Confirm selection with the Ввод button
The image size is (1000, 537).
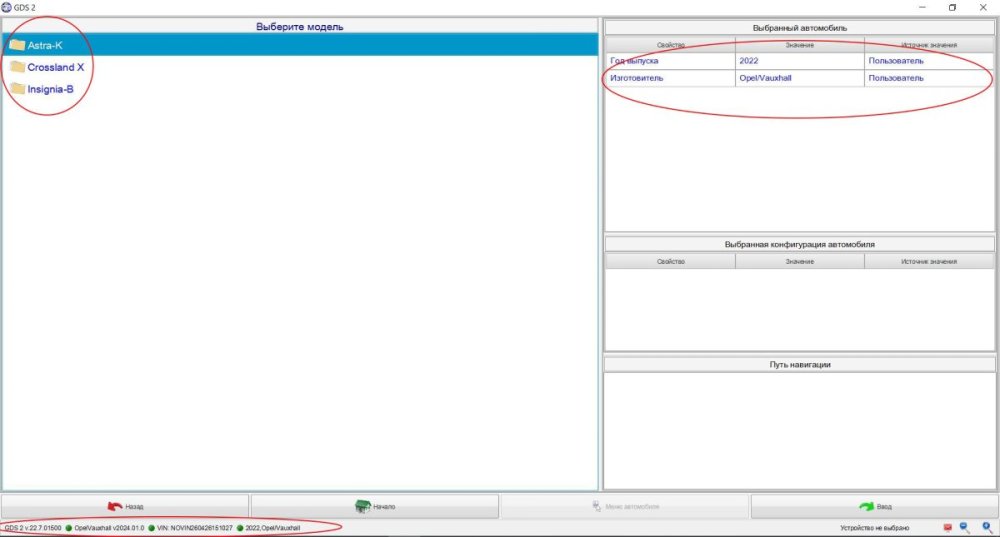(874, 506)
